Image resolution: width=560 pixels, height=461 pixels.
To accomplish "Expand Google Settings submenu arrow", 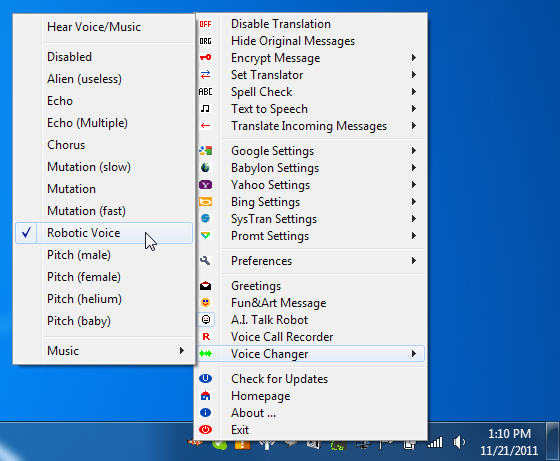I will coord(414,151).
